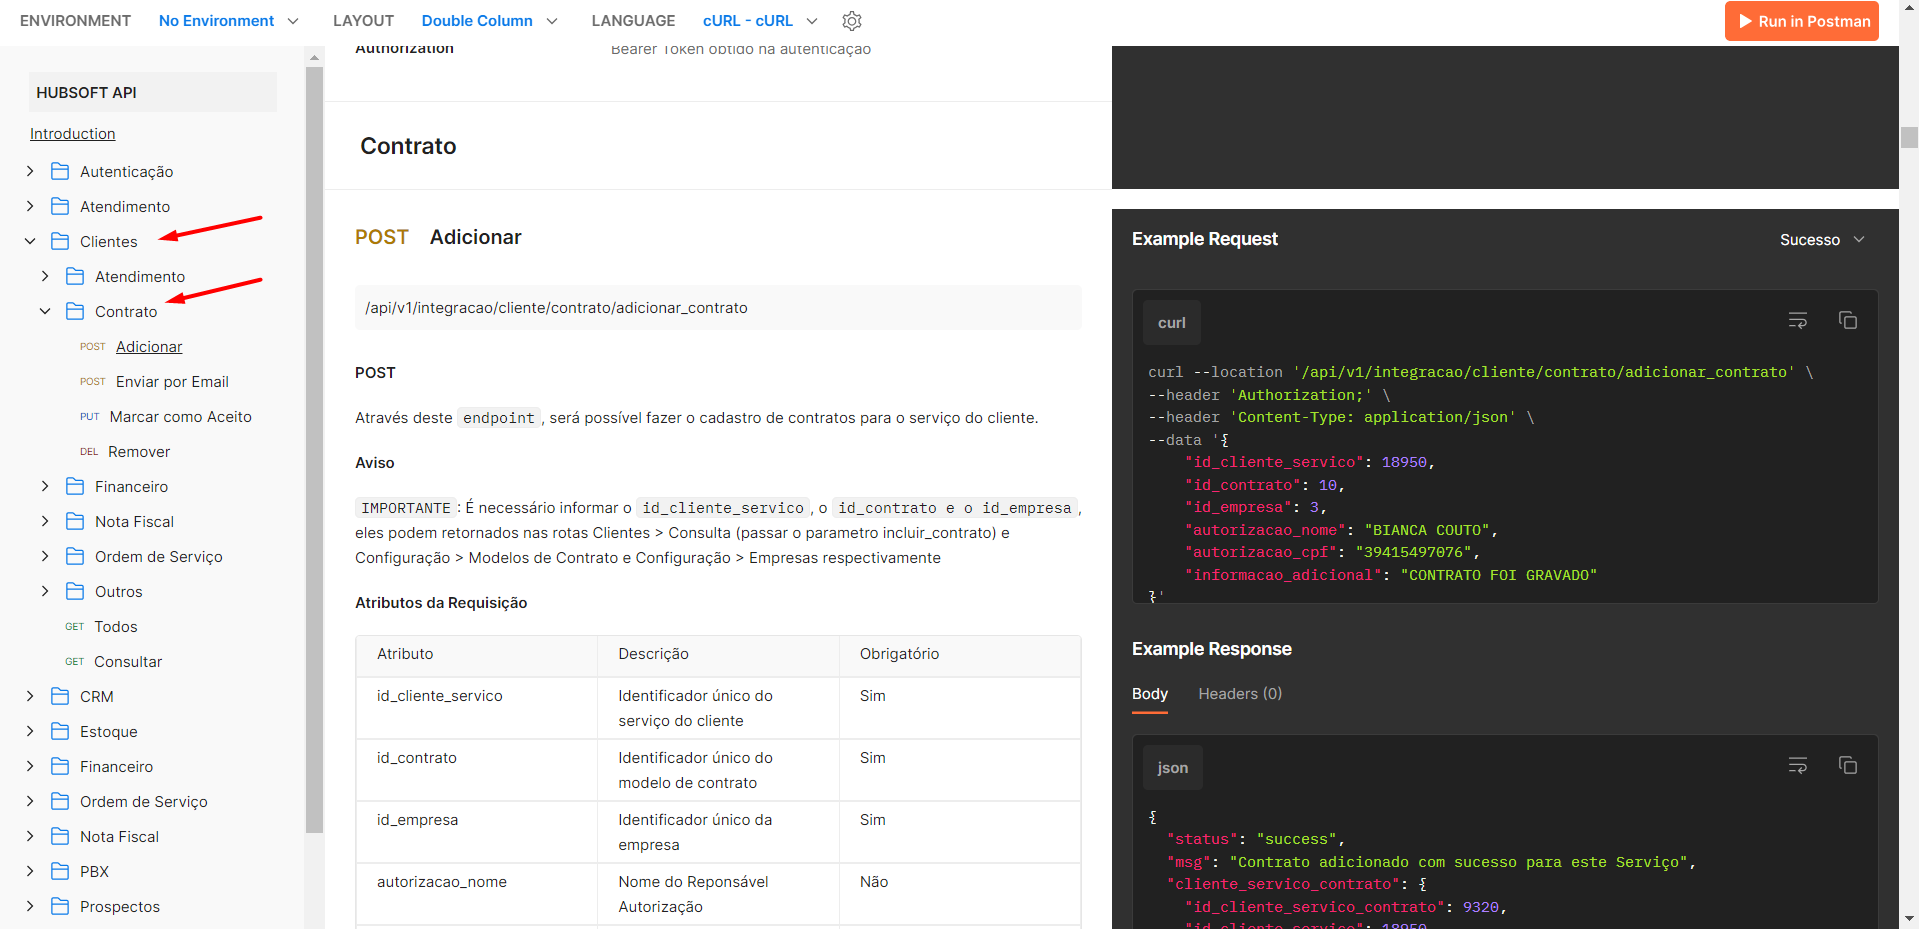The height and width of the screenshot is (929, 1919).
Task: Collapse the Clientes folder chevron
Action: point(30,241)
